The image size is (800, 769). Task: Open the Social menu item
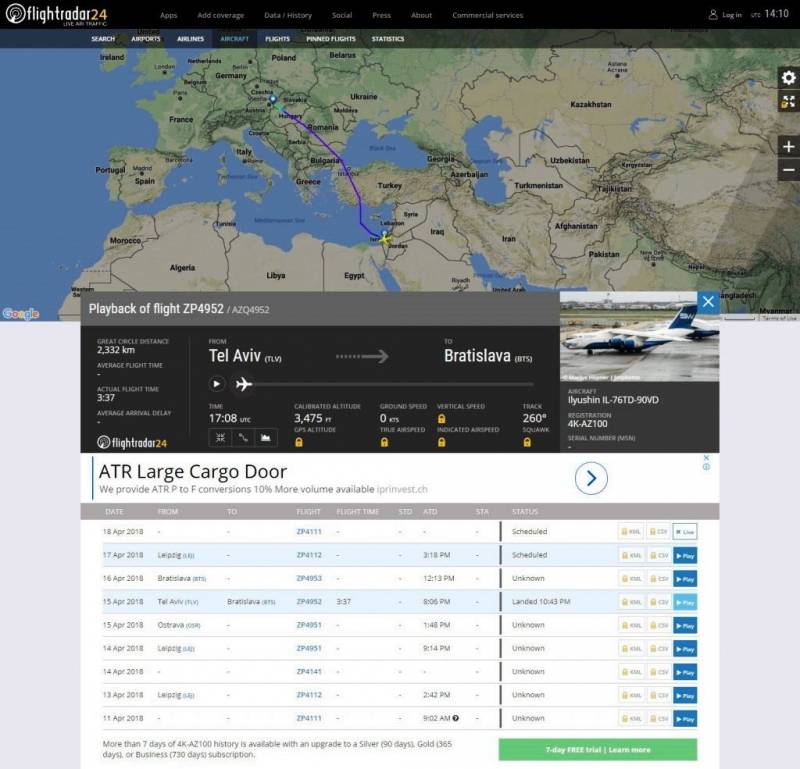tap(342, 15)
